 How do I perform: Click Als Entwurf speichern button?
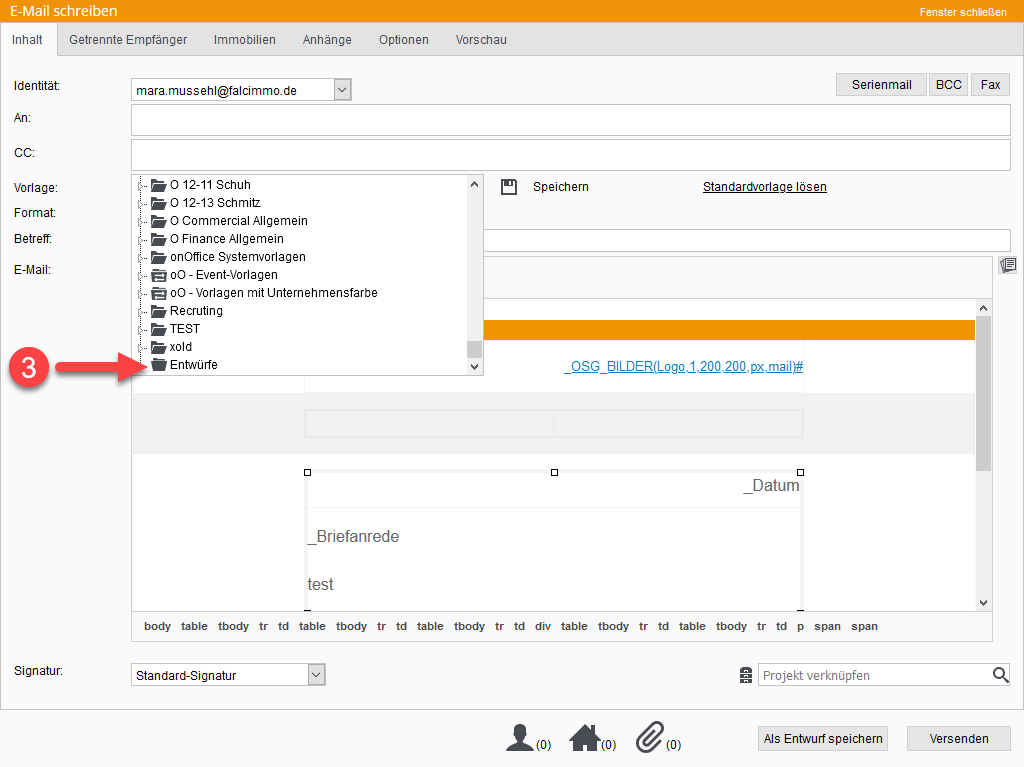pos(823,738)
